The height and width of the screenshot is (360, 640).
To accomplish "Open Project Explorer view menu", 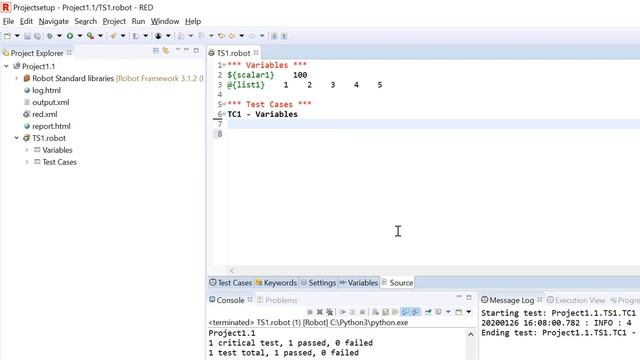I will [178, 50].
